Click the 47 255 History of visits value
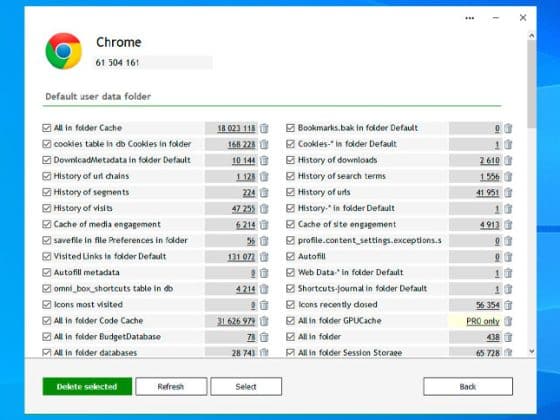The height and width of the screenshot is (420, 560). tap(244, 209)
